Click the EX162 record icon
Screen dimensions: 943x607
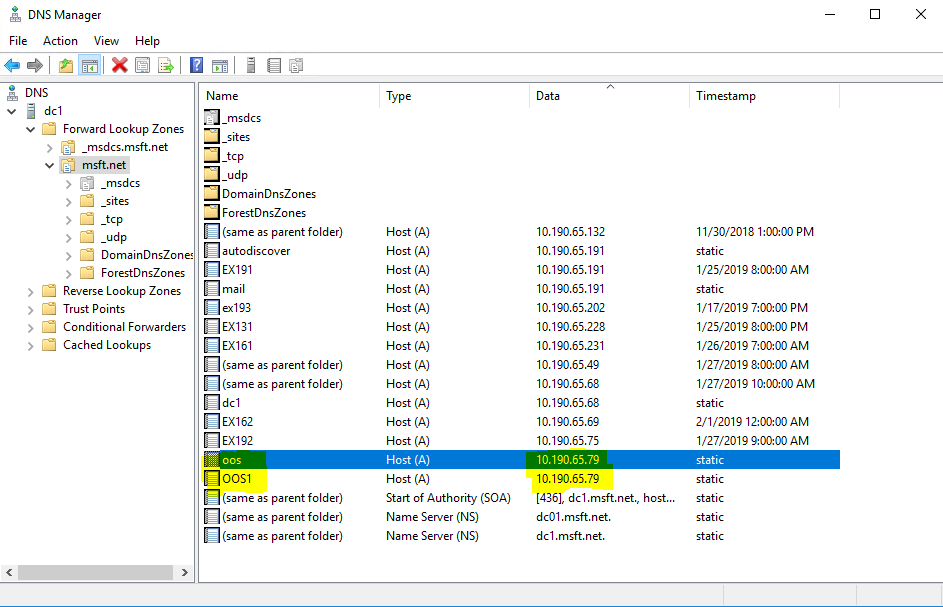[211, 422]
